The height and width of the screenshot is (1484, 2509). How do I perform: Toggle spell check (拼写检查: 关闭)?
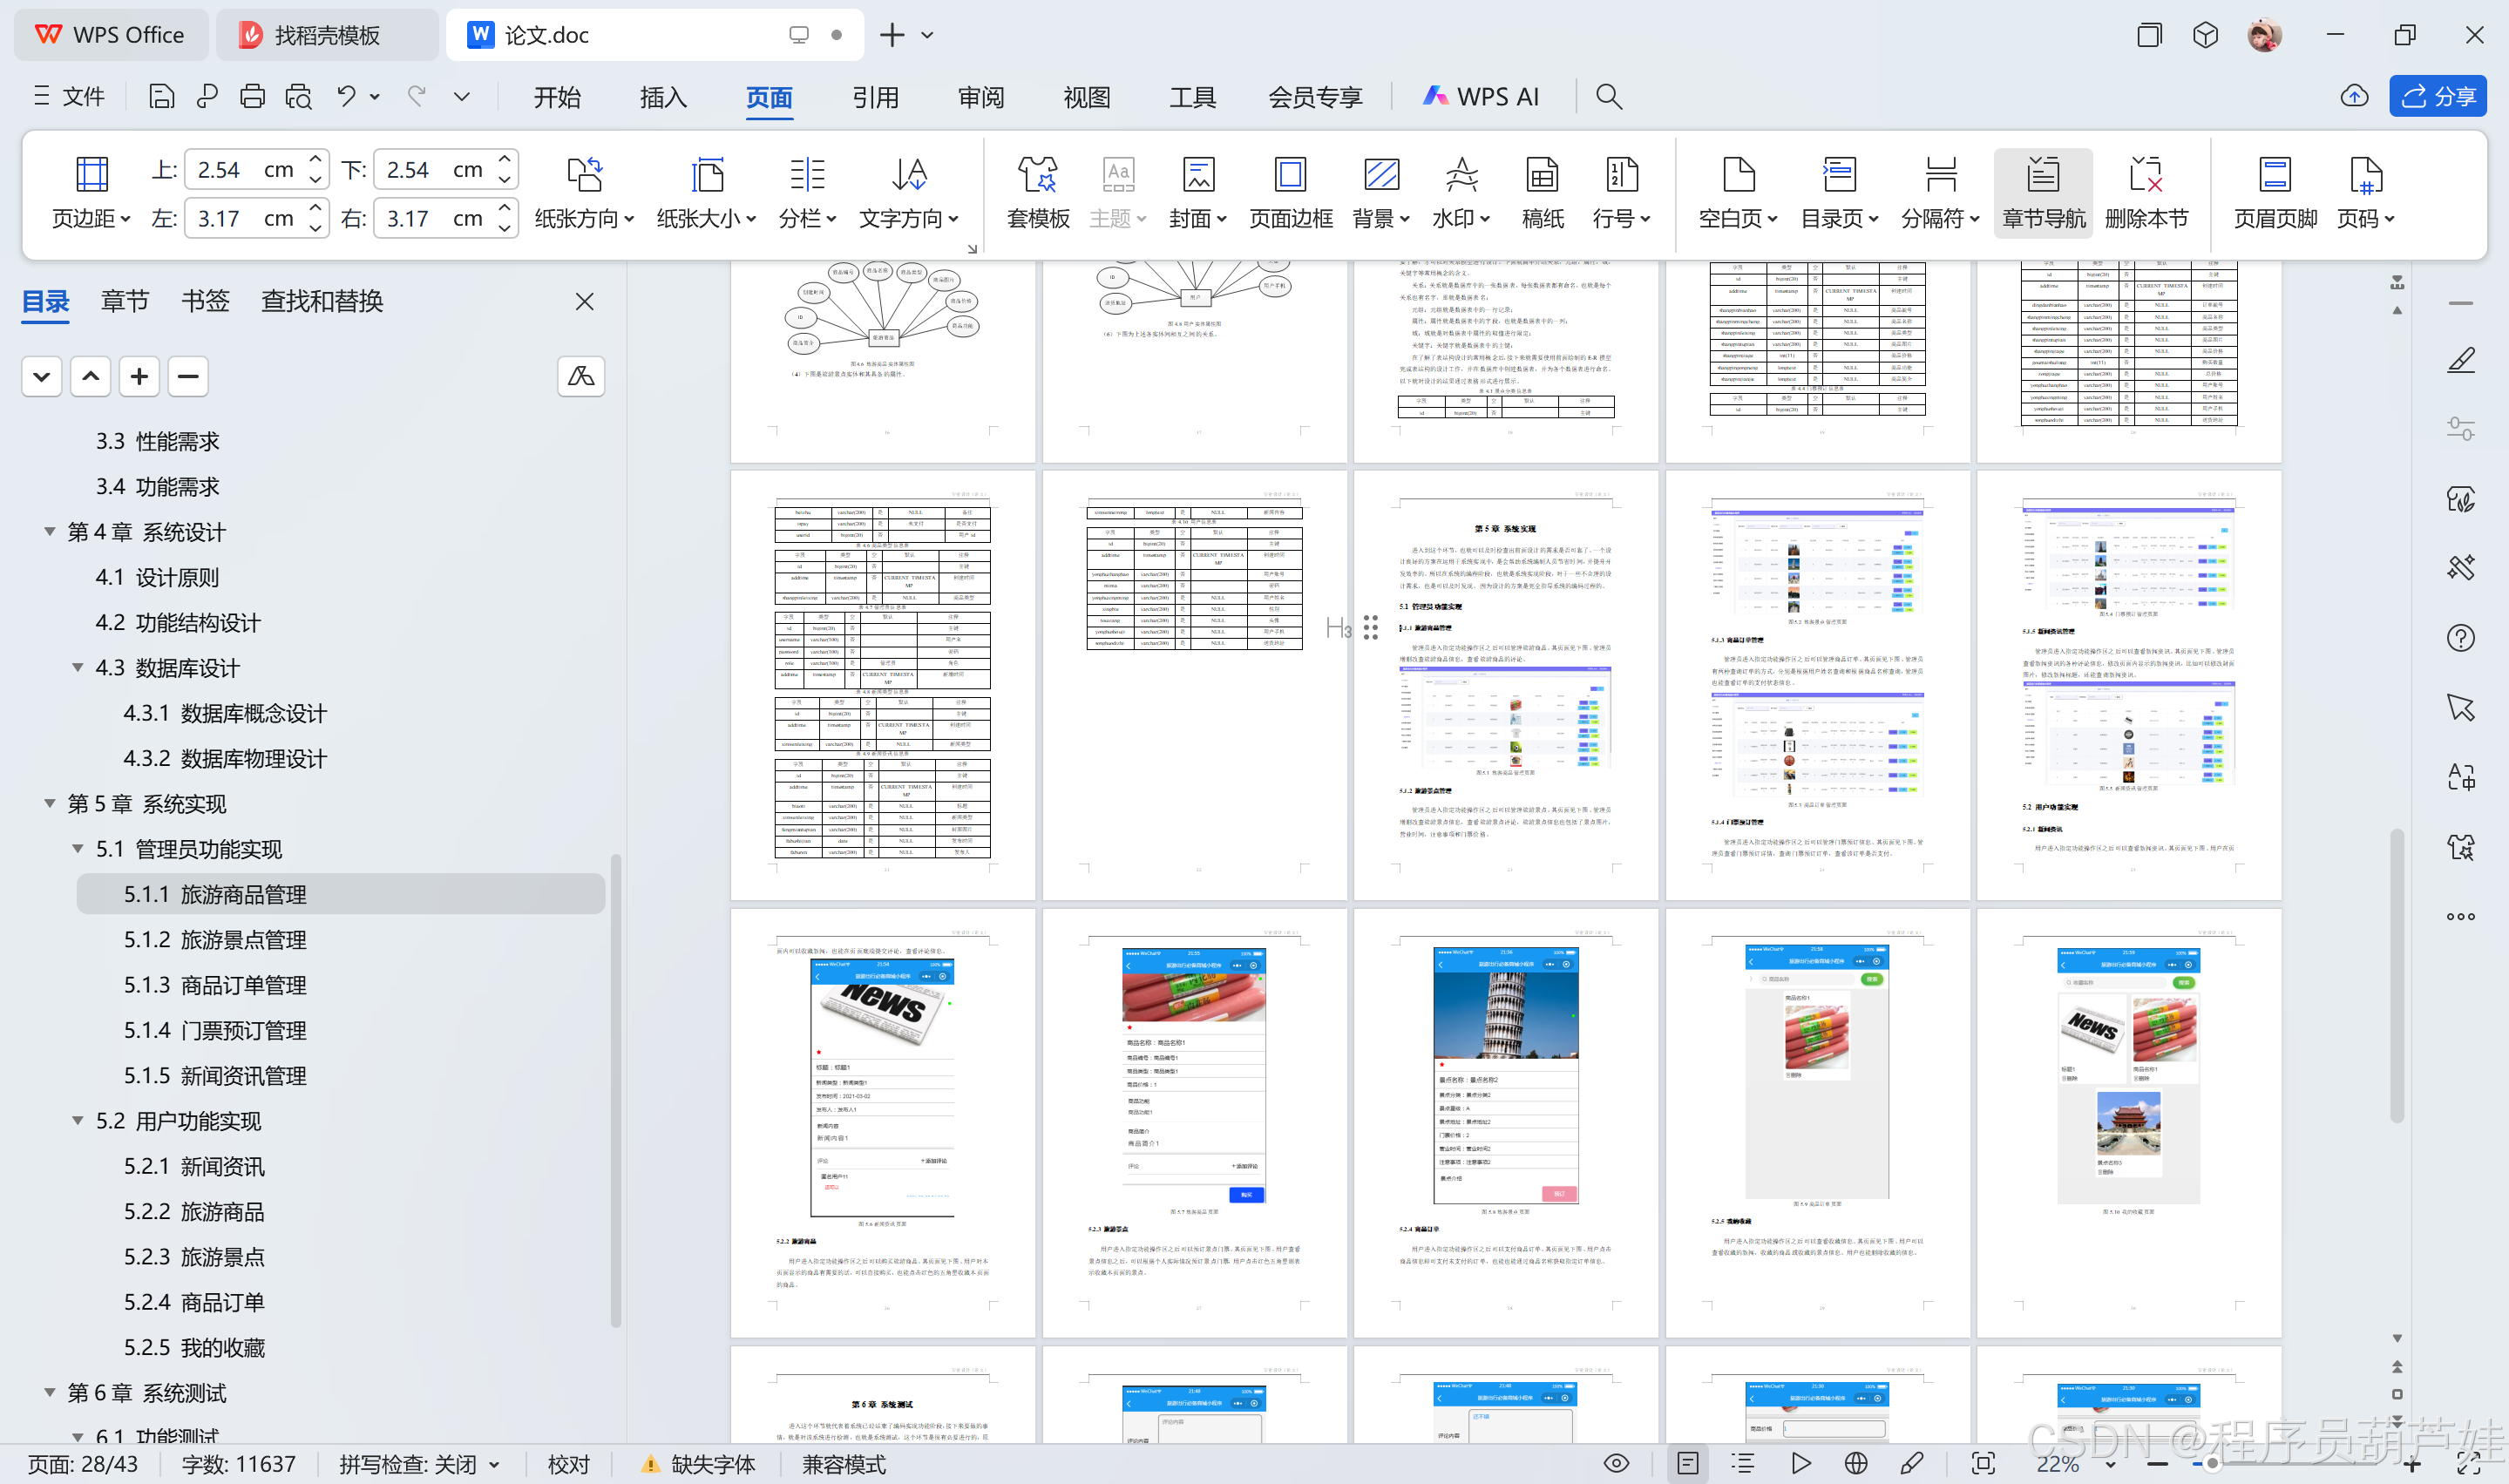(419, 1465)
